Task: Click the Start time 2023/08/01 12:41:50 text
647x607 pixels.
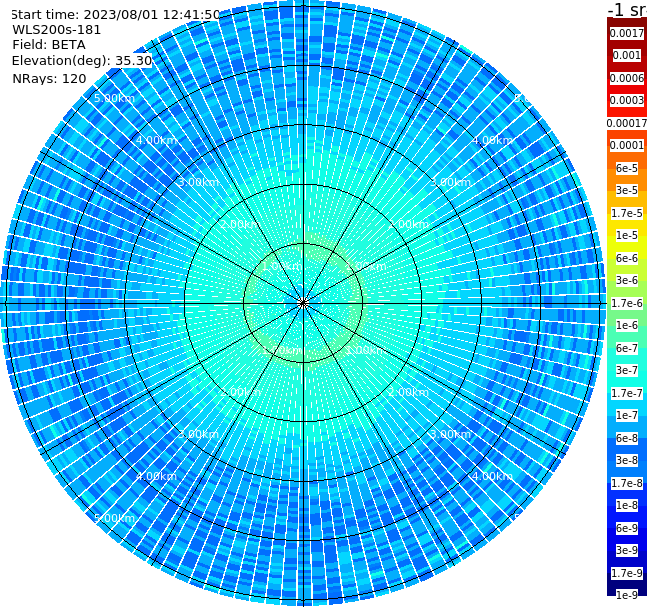Action: point(115,15)
